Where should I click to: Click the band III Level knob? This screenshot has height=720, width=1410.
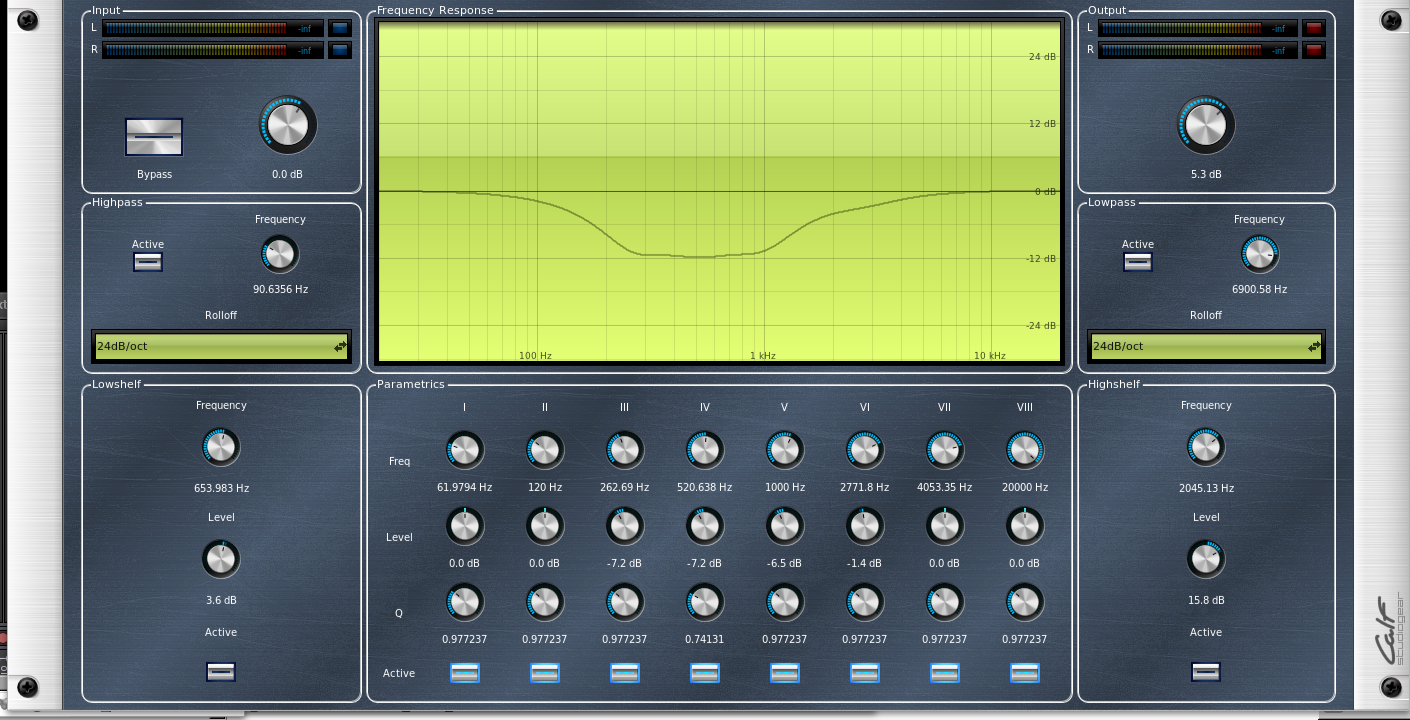click(625, 526)
